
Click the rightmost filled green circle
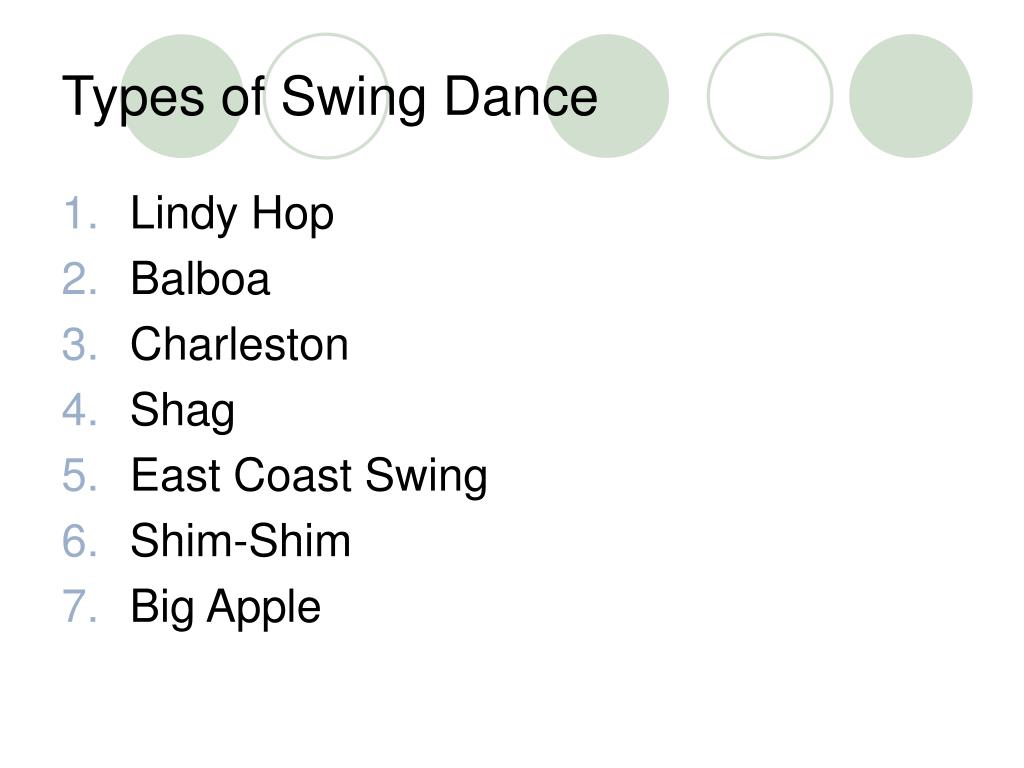point(910,96)
